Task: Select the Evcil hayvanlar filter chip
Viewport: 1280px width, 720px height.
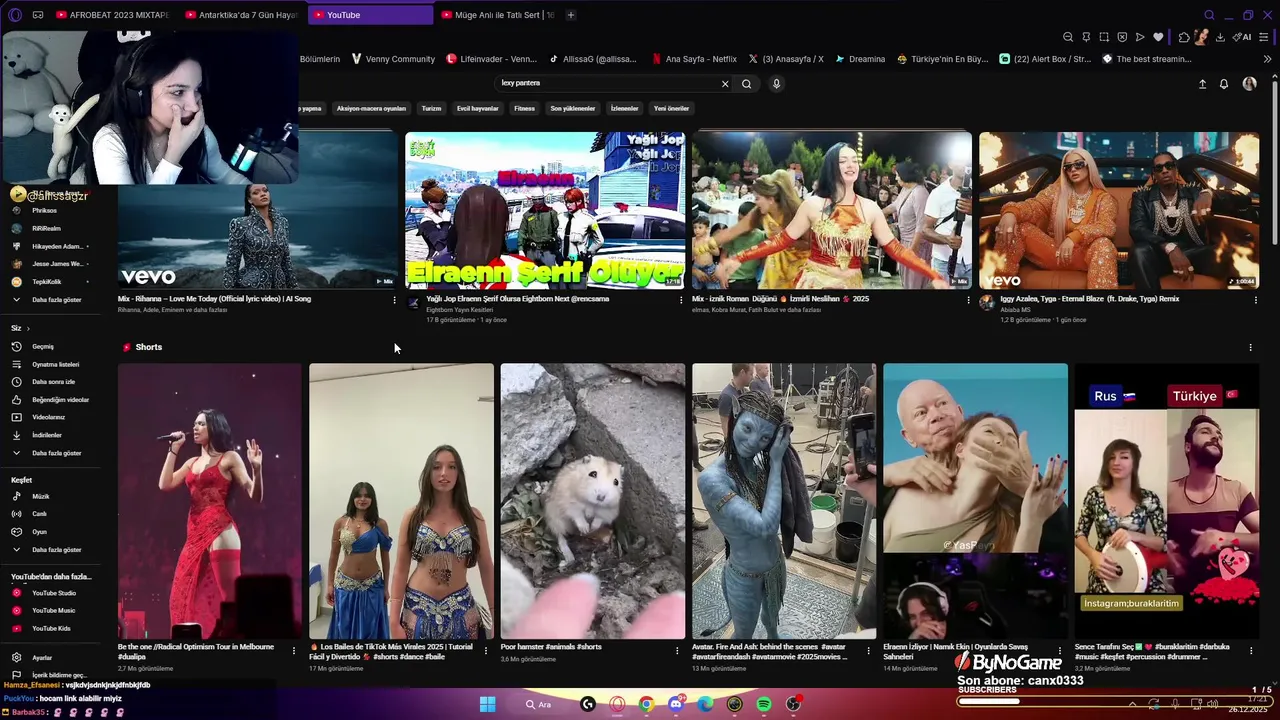Action: click(478, 109)
